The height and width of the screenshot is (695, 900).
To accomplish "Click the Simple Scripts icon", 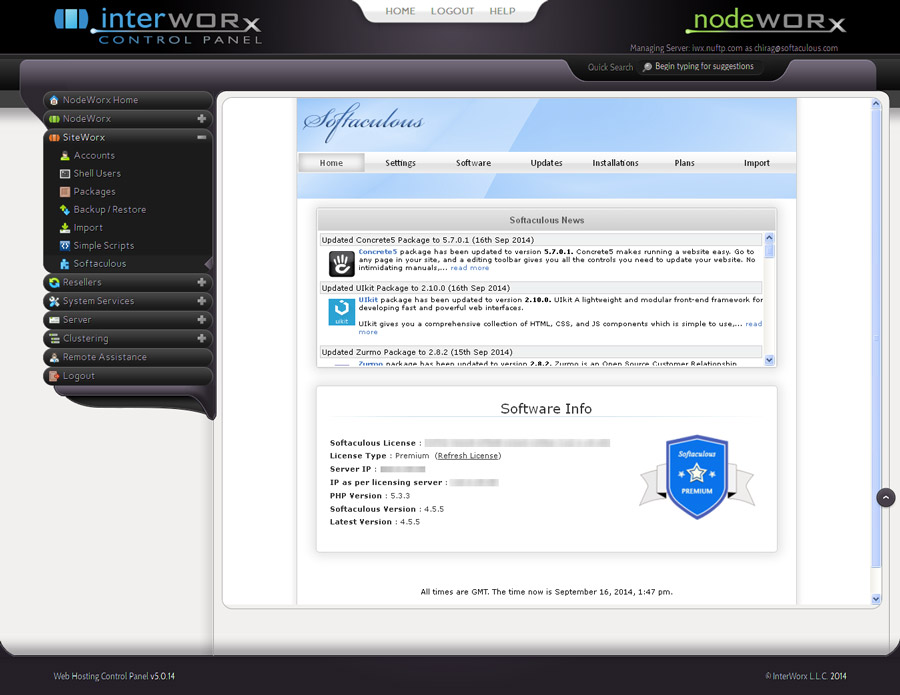I will (x=65, y=246).
